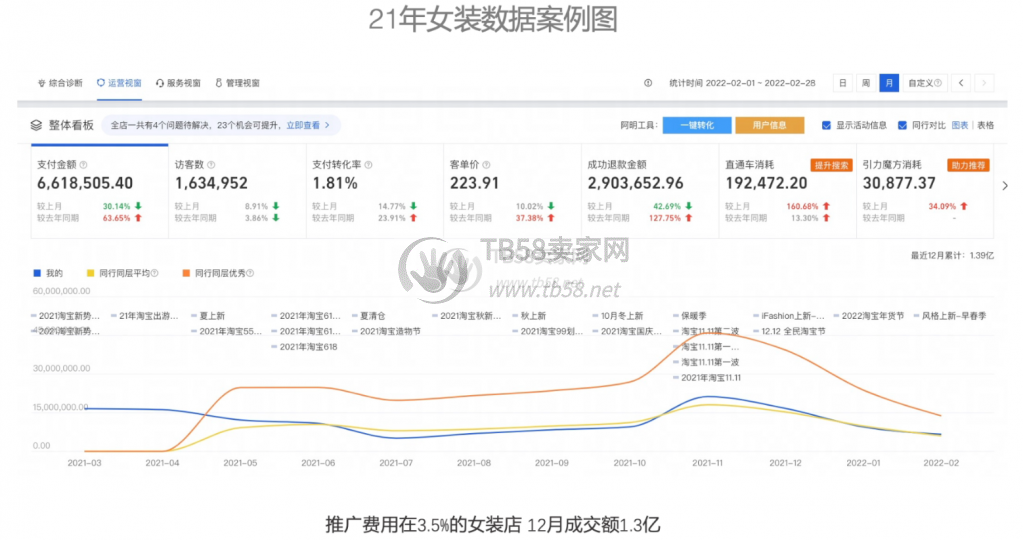Image resolution: width=1023 pixels, height=540 pixels.
Task: Select the 支付金额 metric card value 6,618,505.40
Action: point(85,183)
